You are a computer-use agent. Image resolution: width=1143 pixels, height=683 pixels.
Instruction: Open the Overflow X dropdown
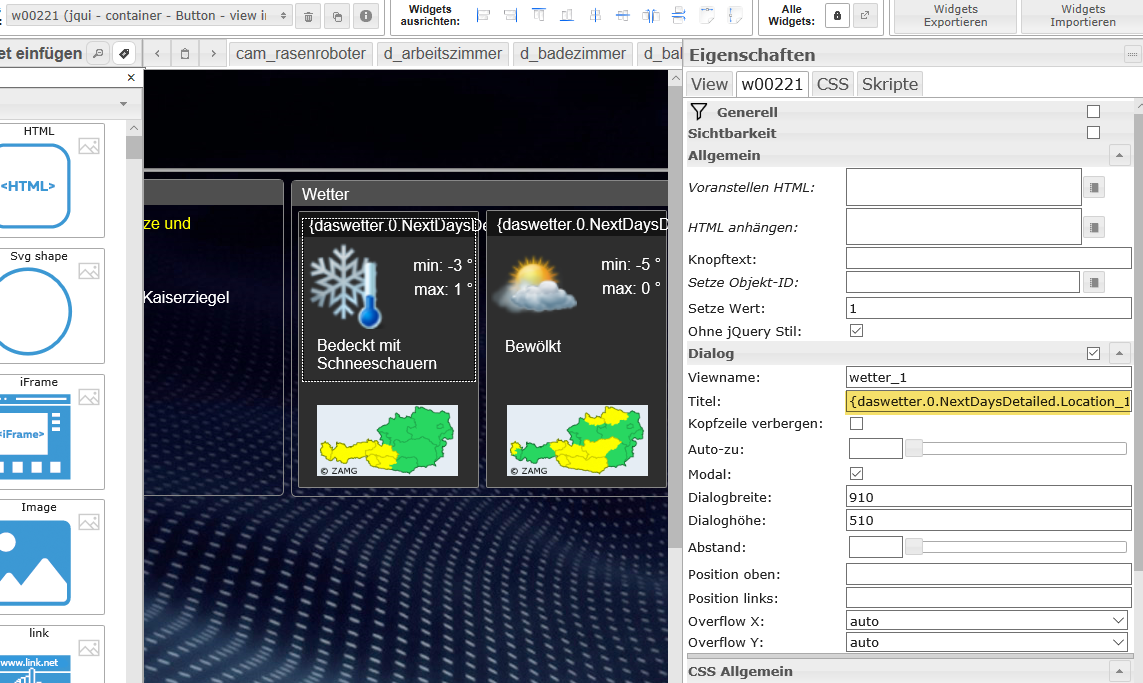pyautogui.click(x=987, y=621)
